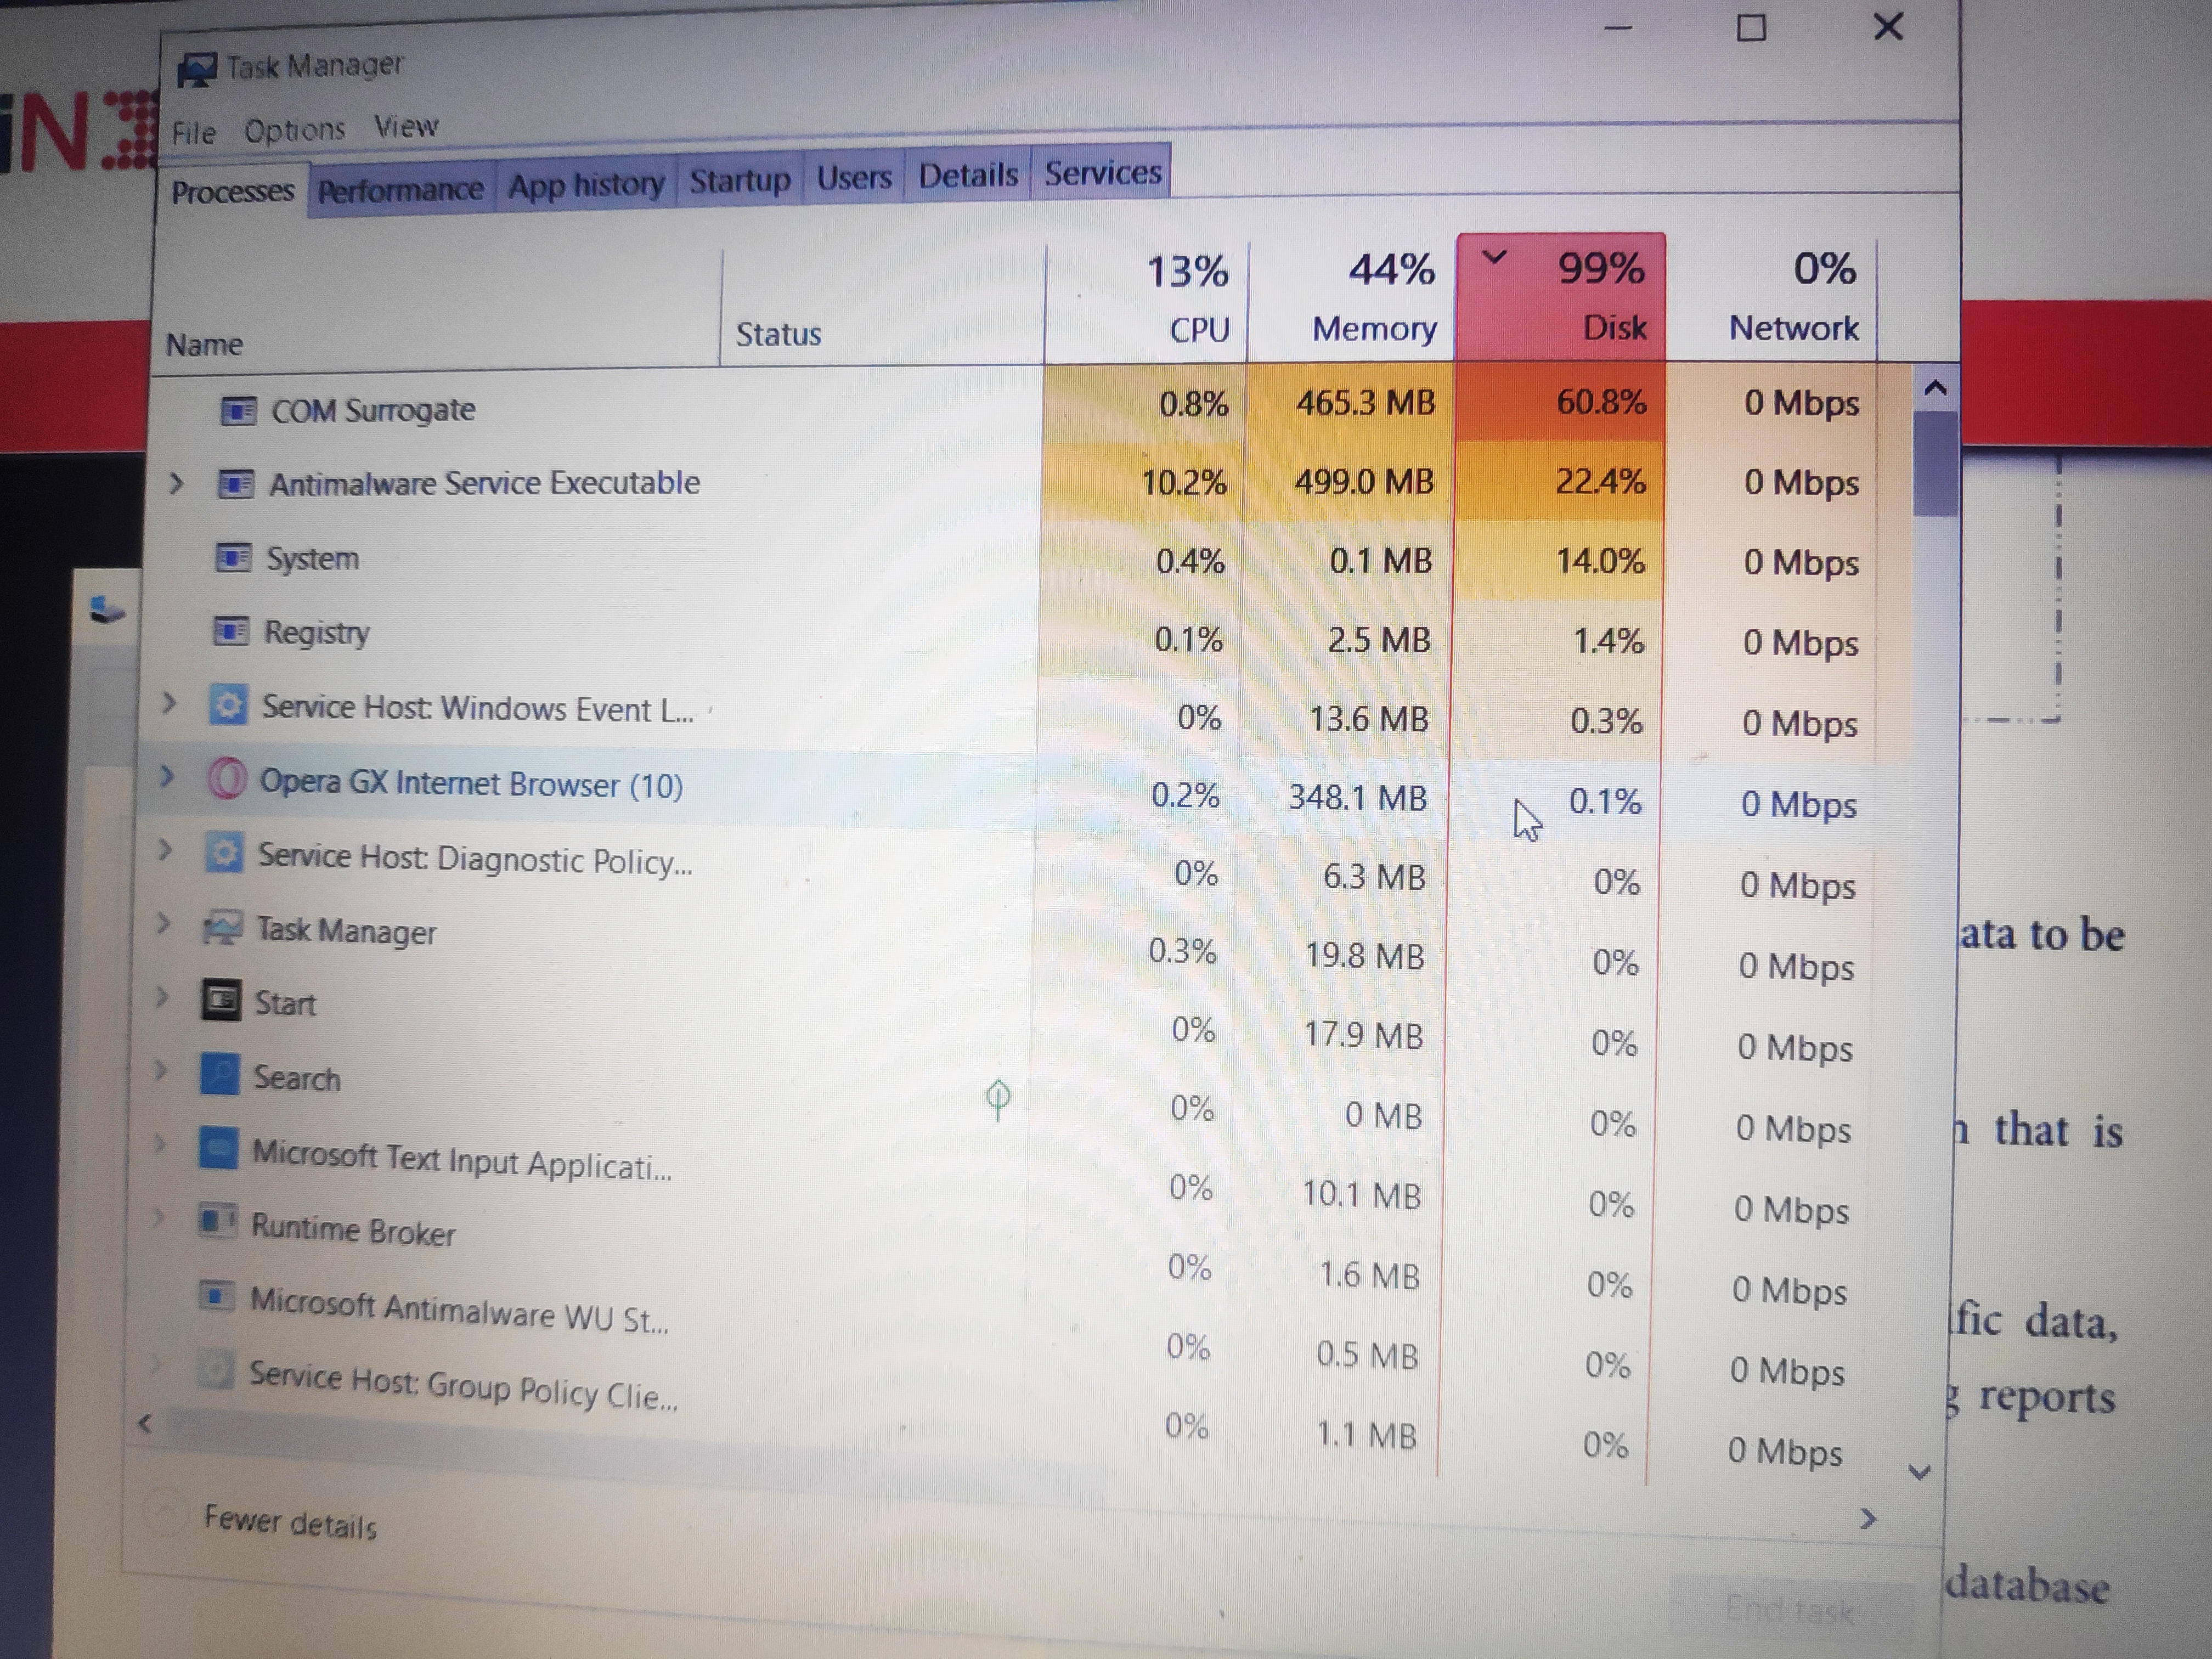Expand Microsoft Text Input Application row
2212x1659 pixels.
point(159,1144)
